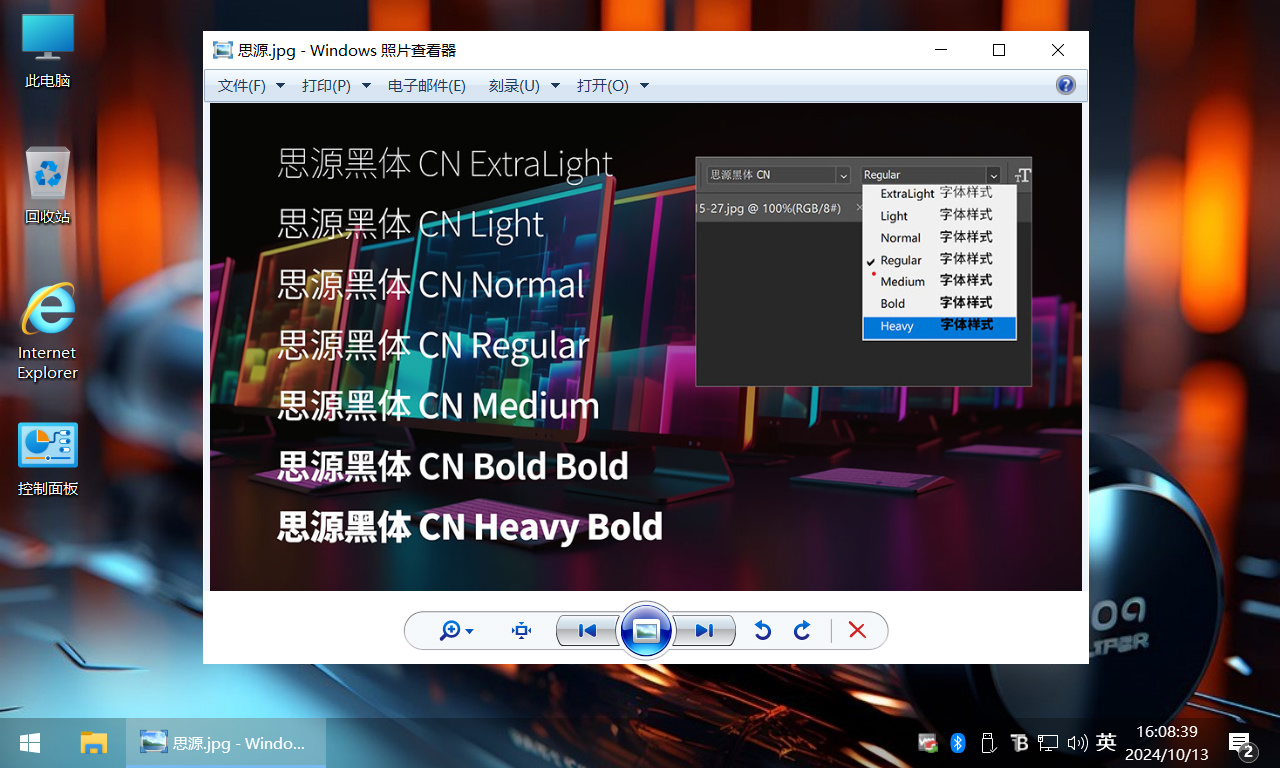Image resolution: width=1280 pixels, height=768 pixels.
Task: Open the blue help question mark
Action: [1066, 85]
